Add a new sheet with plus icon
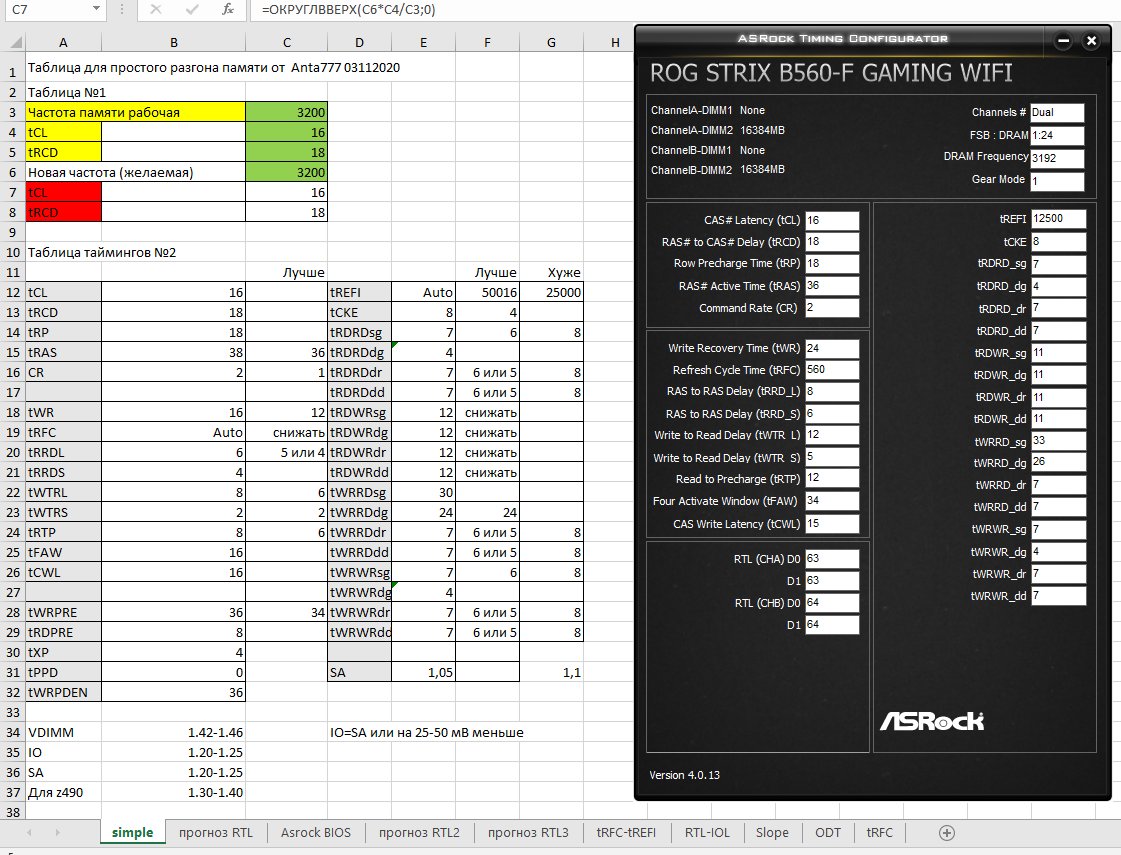The width and height of the screenshot is (1121, 855). coord(947,832)
